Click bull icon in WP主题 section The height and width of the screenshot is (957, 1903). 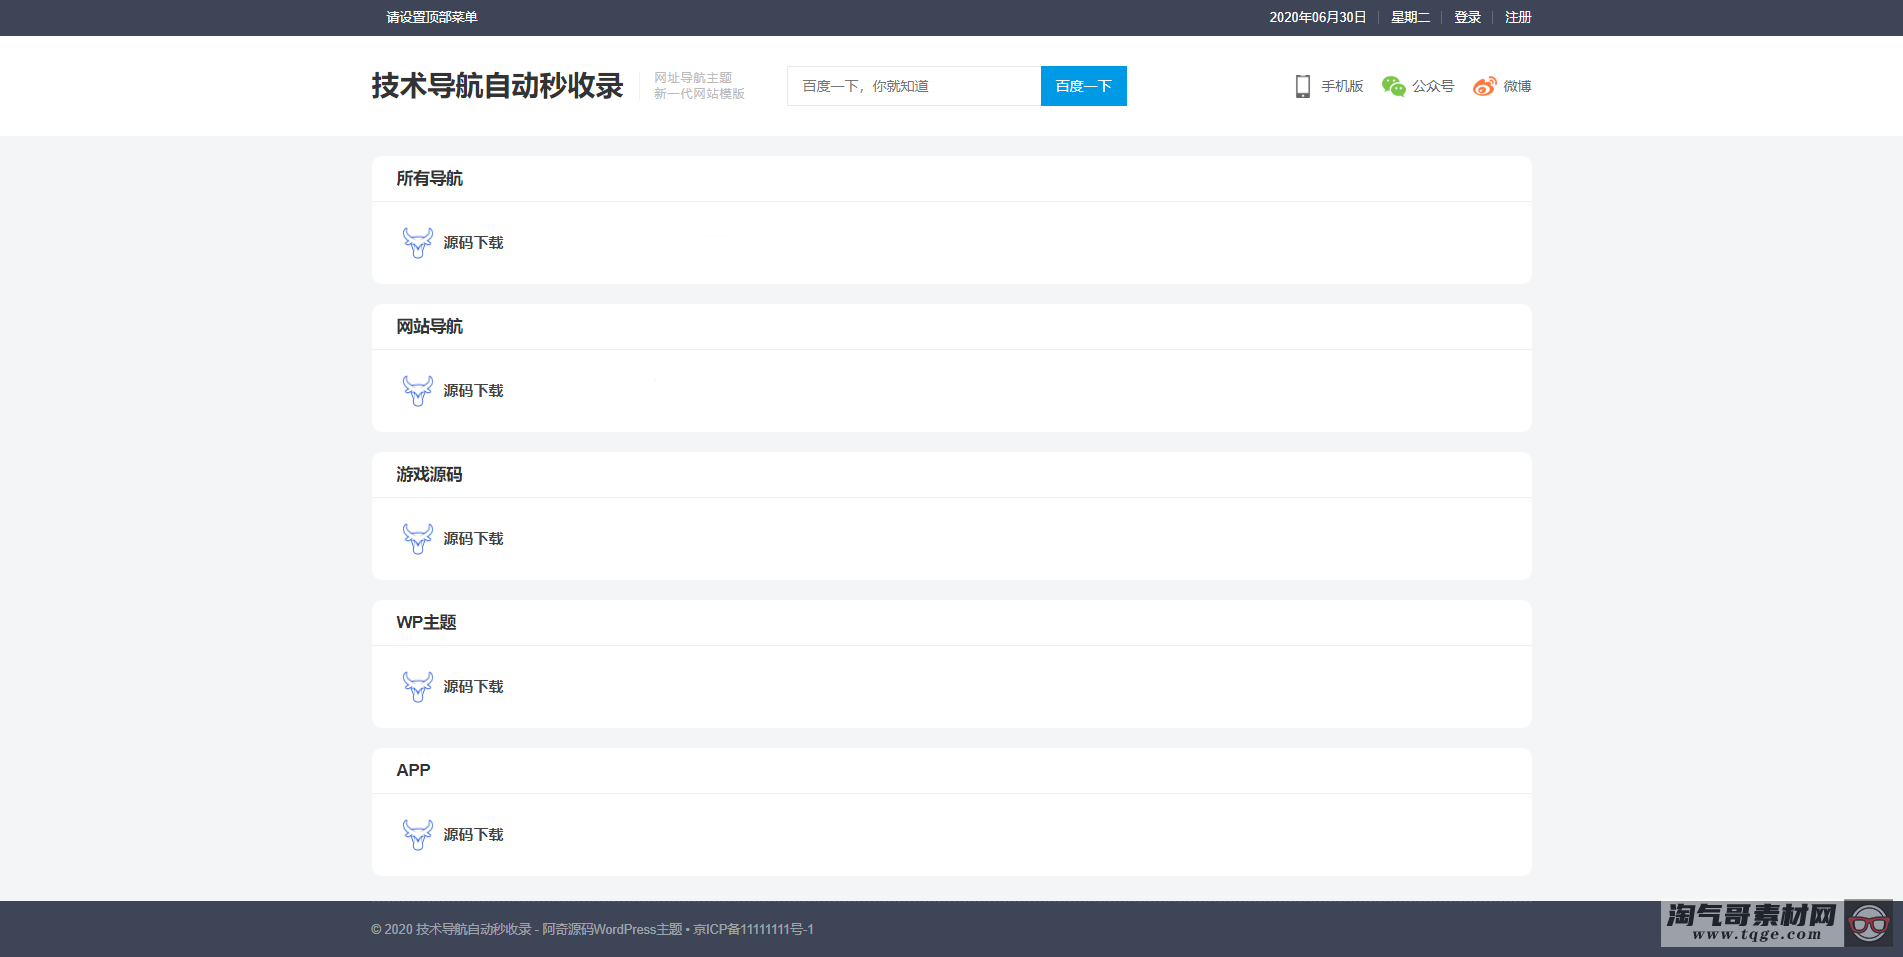[417, 686]
